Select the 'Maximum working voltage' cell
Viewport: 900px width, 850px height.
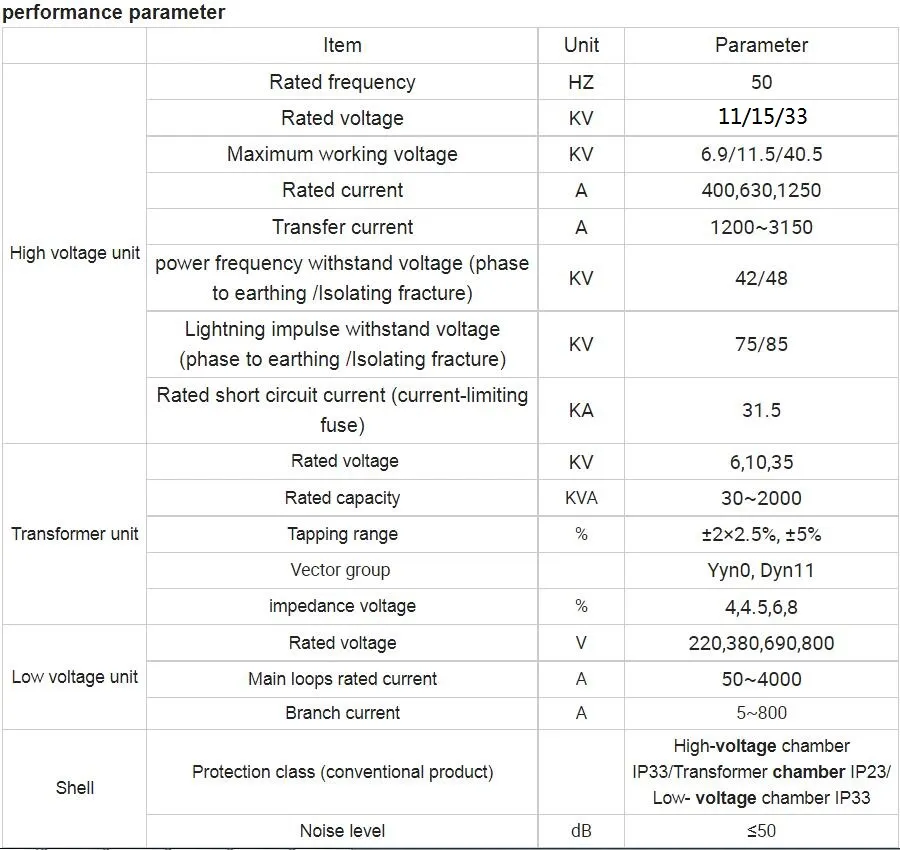[342, 154]
